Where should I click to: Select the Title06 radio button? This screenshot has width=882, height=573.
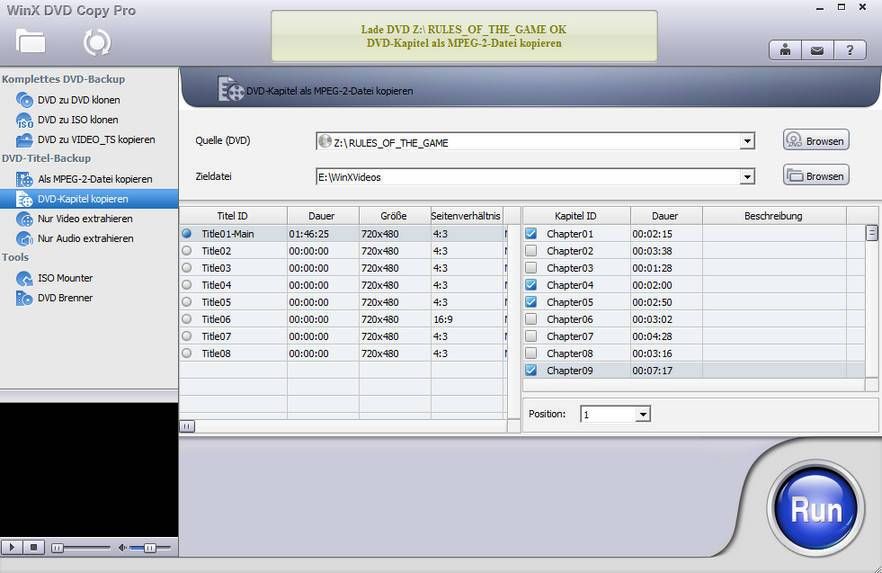187,319
